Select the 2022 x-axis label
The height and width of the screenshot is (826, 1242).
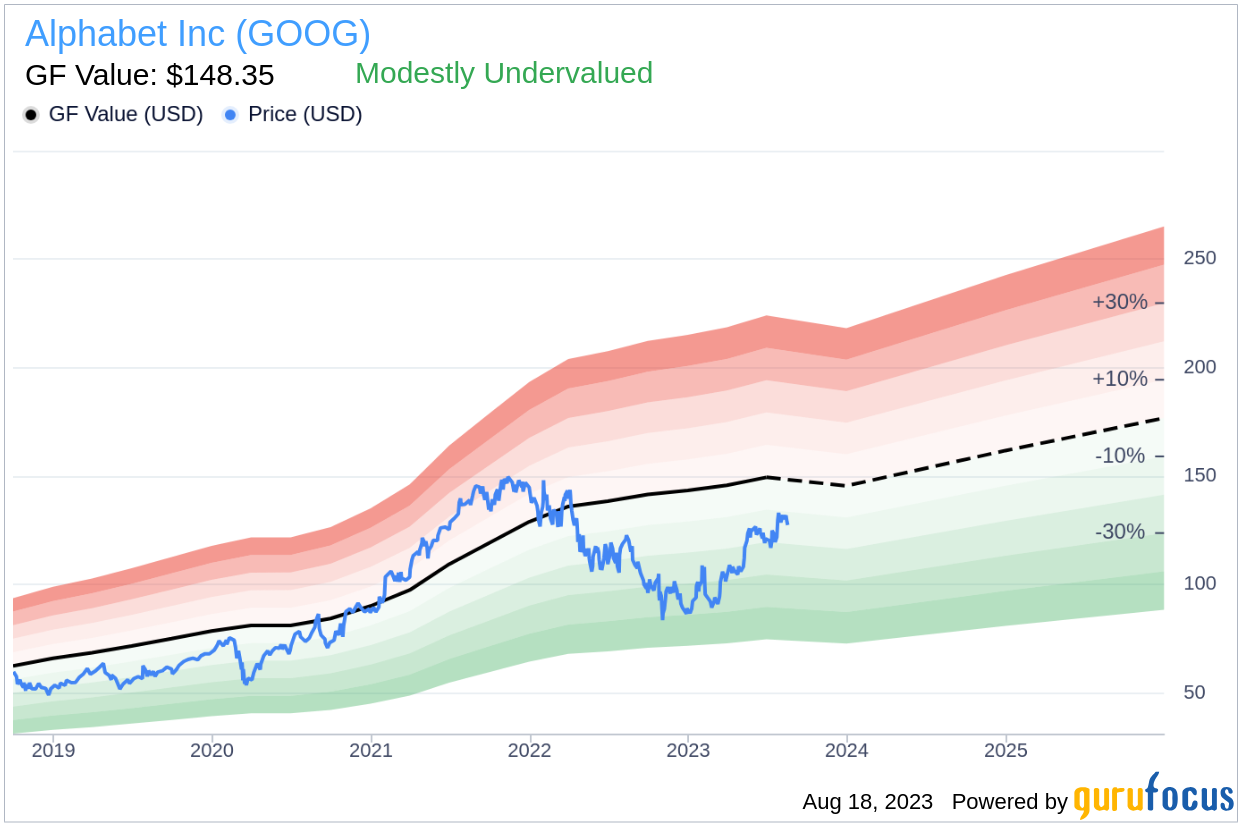pyautogui.click(x=530, y=751)
